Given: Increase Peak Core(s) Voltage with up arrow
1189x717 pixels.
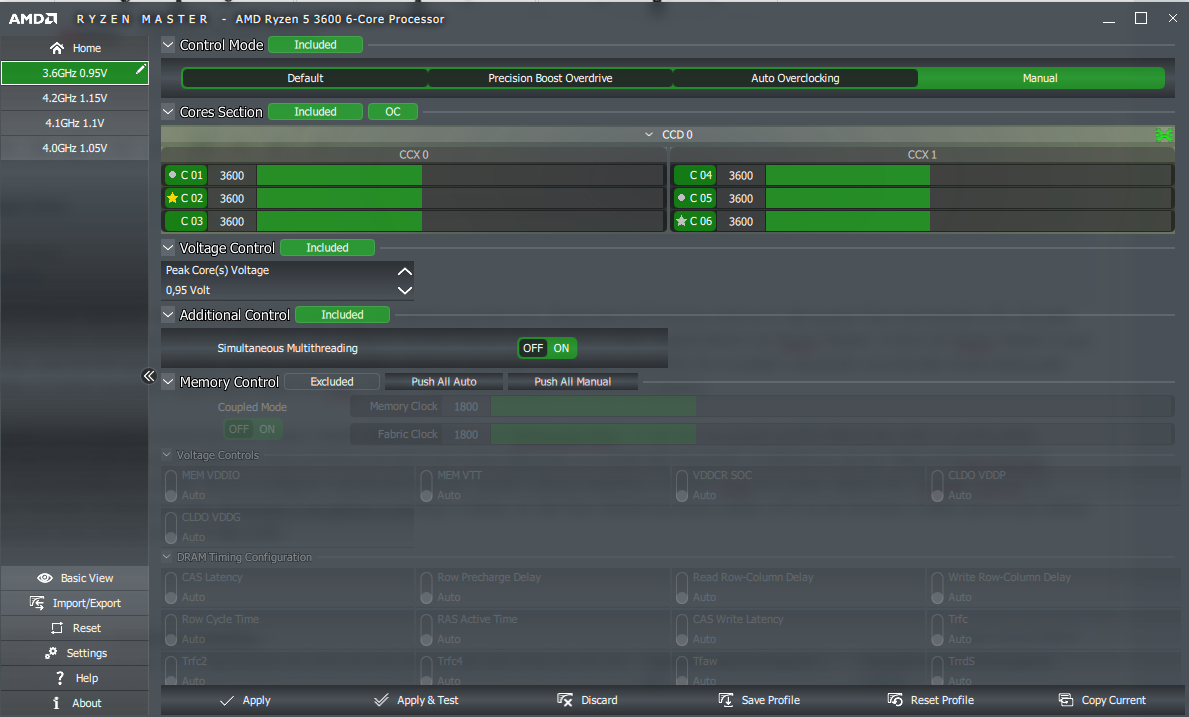Looking at the screenshot, I should (x=405, y=271).
